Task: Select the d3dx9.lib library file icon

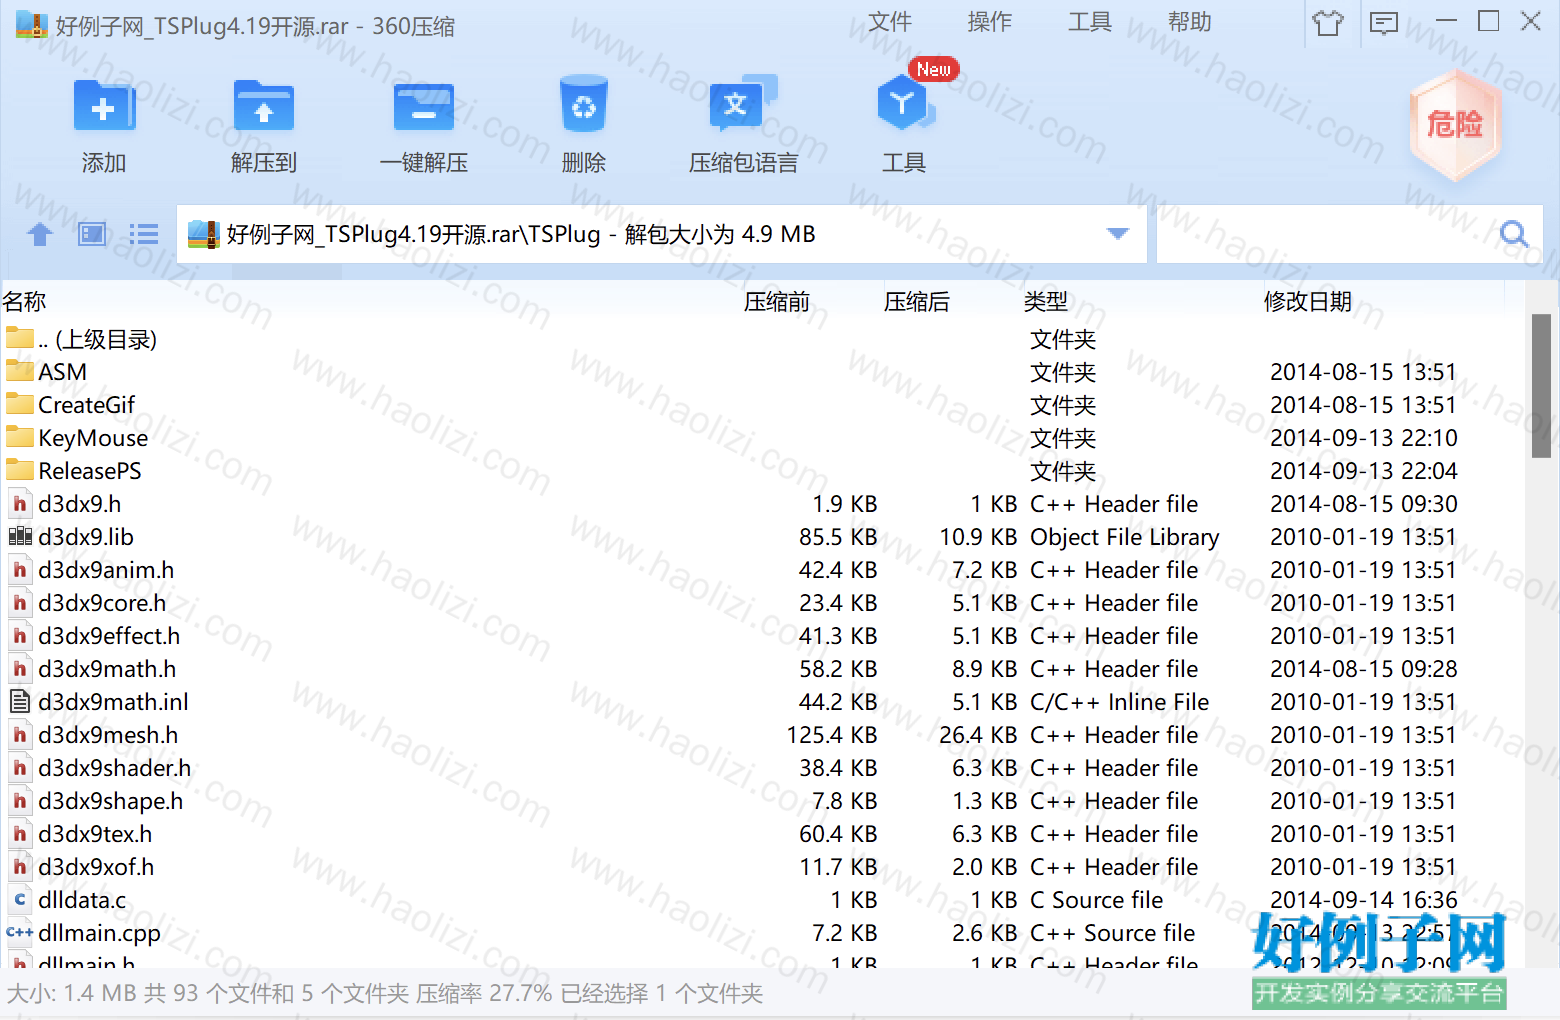Action: 19,536
